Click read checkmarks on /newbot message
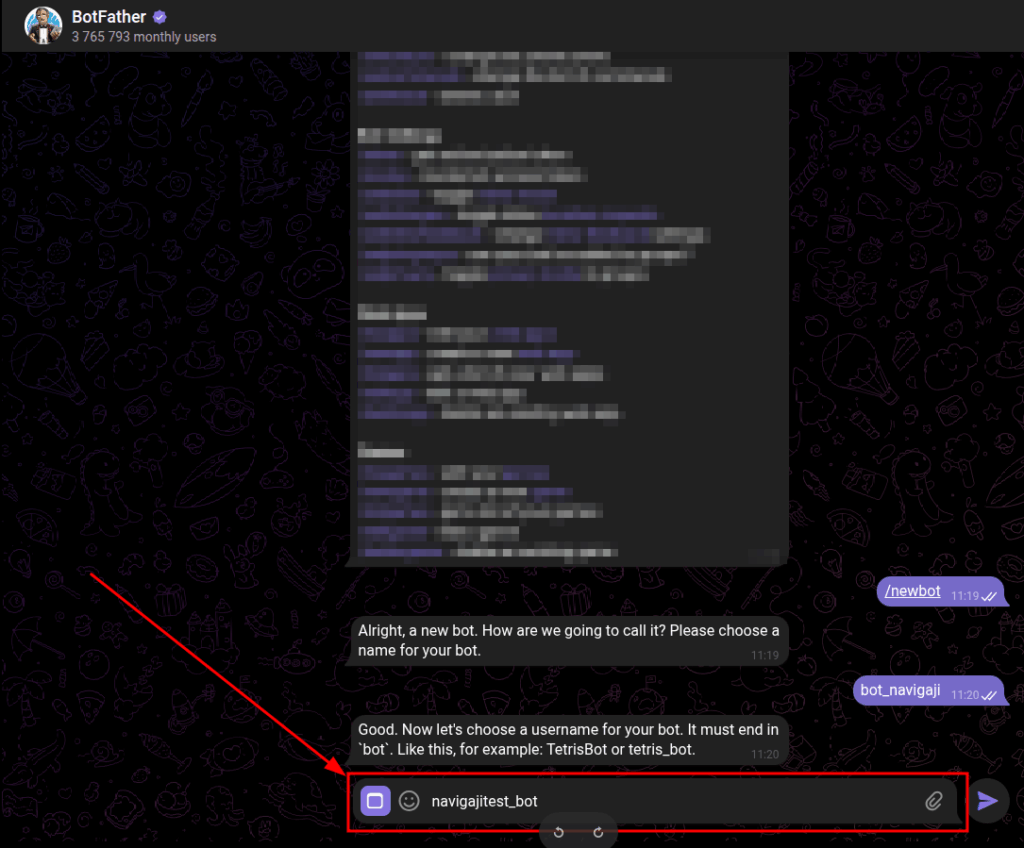Image resolution: width=1024 pixels, height=848 pixels. coord(989,595)
